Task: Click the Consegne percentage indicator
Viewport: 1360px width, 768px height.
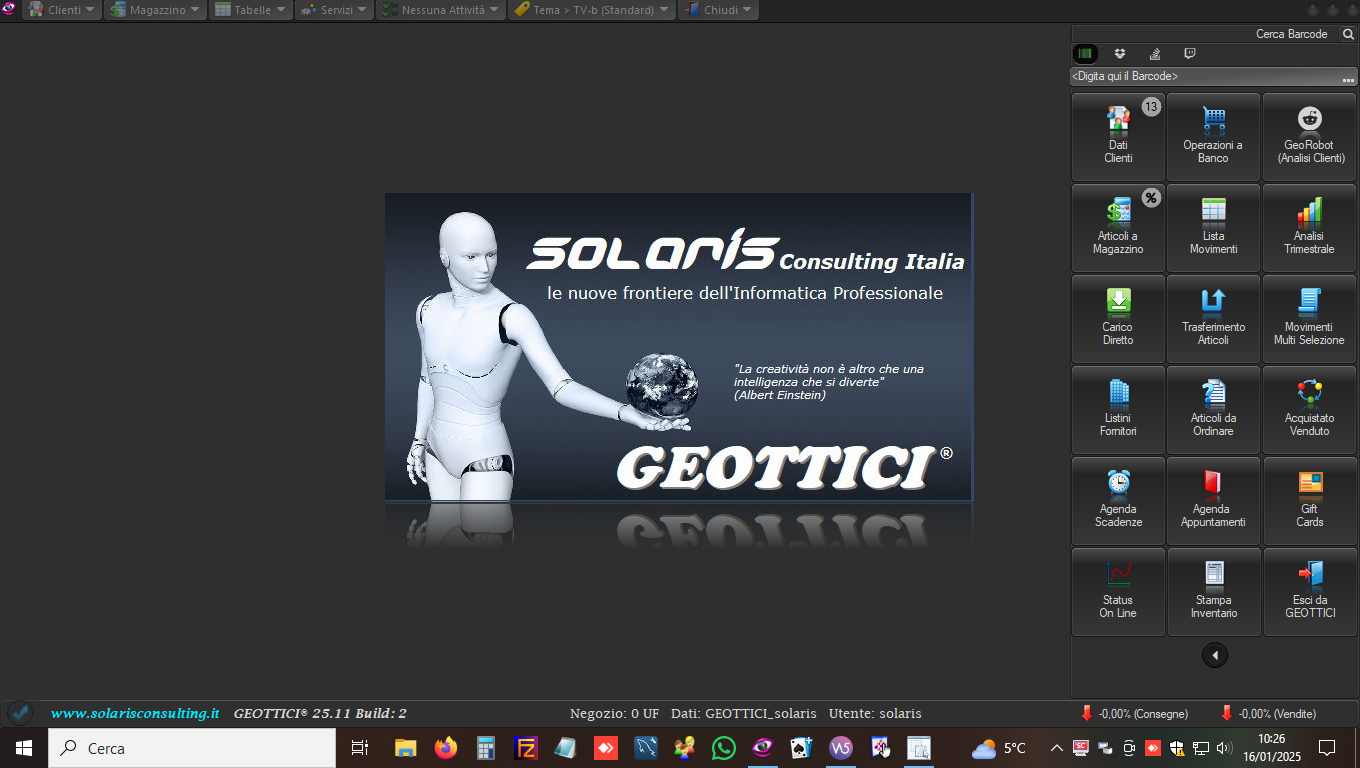Action: click(x=1134, y=714)
